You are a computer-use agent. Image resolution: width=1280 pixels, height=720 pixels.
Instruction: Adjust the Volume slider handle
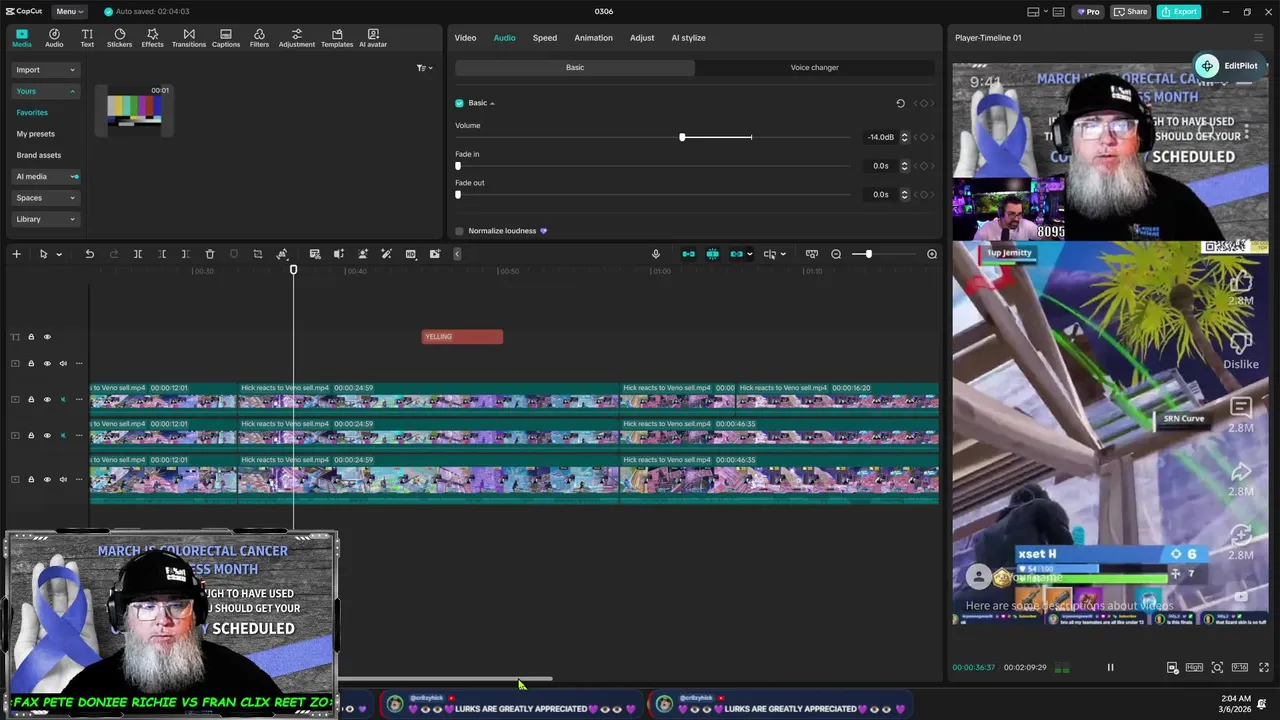click(682, 137)
